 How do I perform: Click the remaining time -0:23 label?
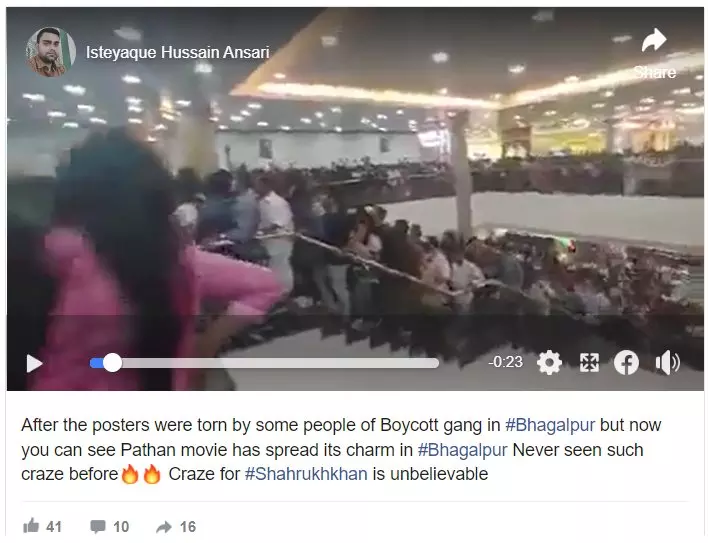(x=505, y=362)
